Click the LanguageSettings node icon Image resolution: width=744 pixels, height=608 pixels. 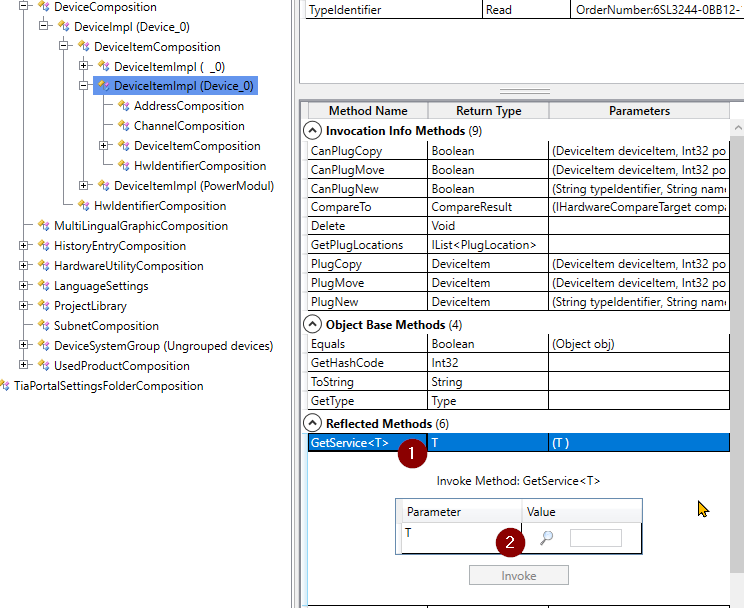[44, 285]
